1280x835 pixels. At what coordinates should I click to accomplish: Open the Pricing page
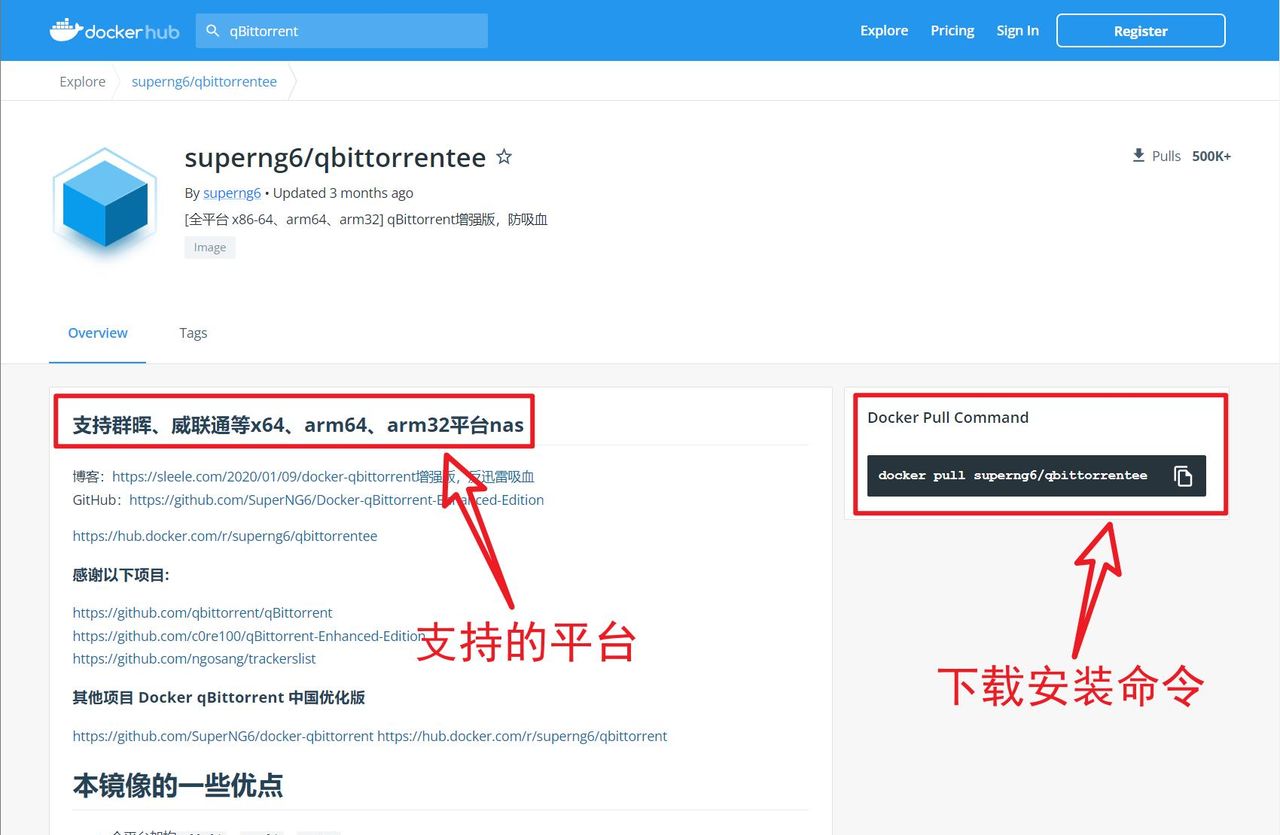952,31
